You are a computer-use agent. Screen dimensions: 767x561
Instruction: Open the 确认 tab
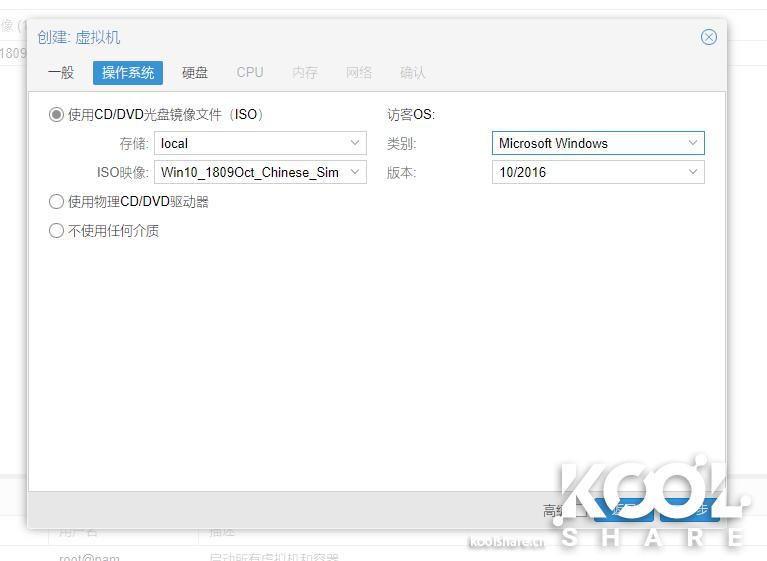point(412,73)
